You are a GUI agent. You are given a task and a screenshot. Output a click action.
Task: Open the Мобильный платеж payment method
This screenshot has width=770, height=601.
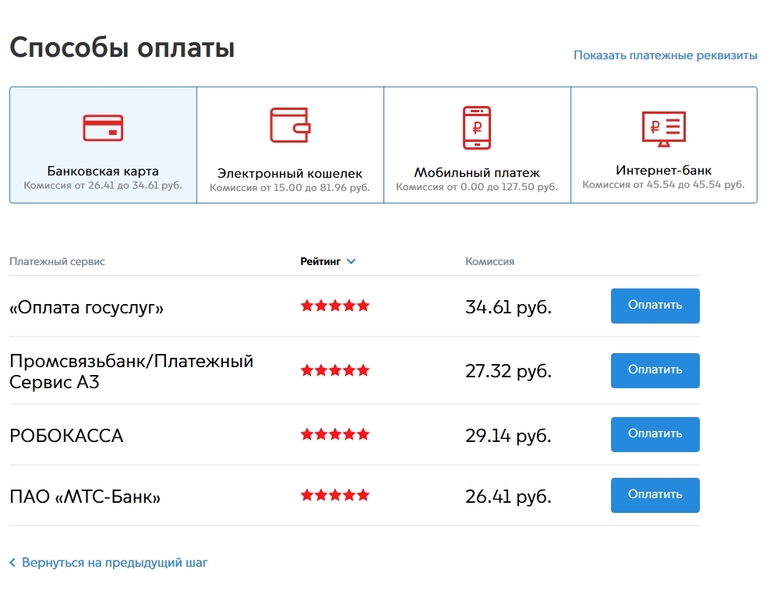(x=477, y=173)
